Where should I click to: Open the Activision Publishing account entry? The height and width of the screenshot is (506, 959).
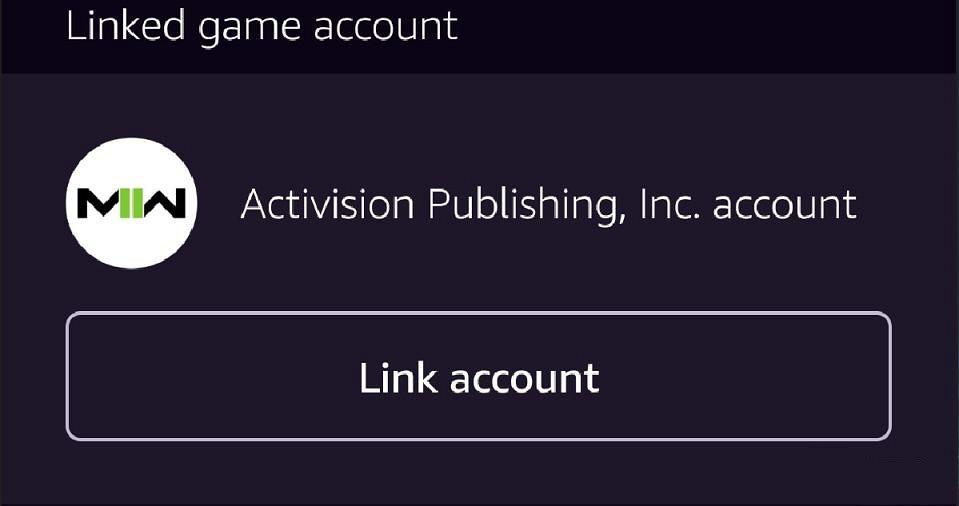pos(548,205)
